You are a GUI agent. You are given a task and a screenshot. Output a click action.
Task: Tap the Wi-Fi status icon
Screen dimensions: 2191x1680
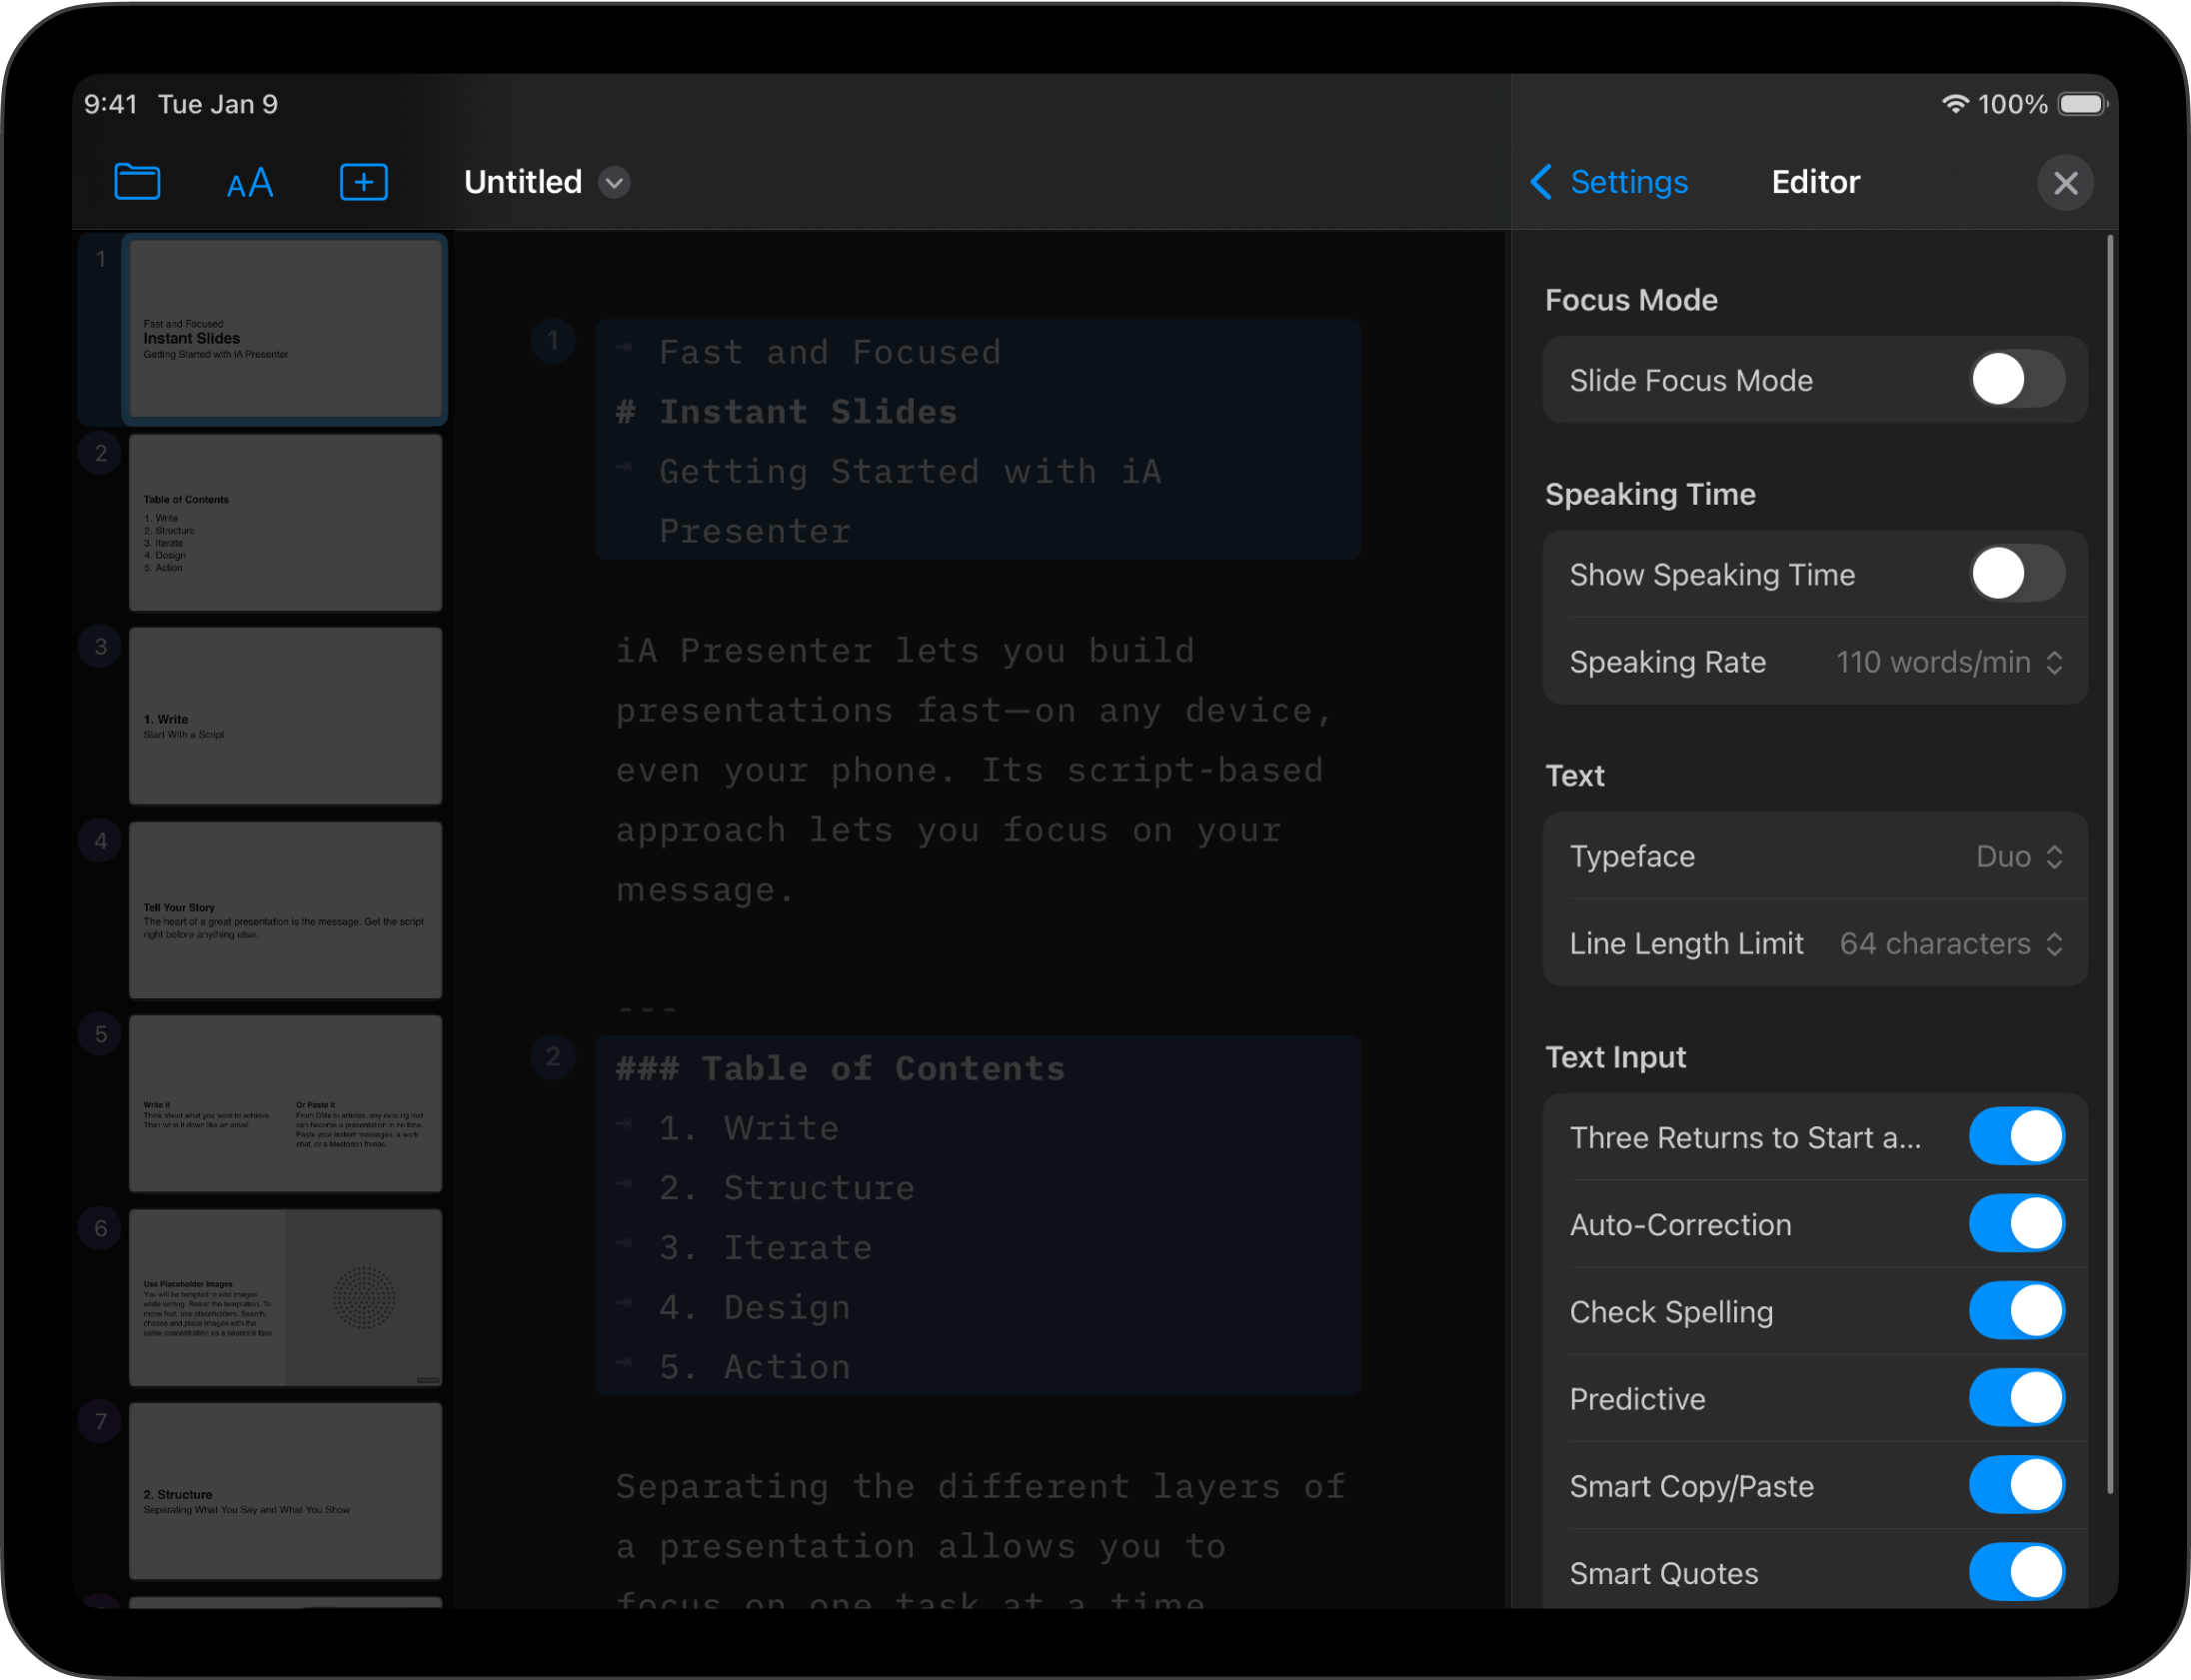point(1954,104)
